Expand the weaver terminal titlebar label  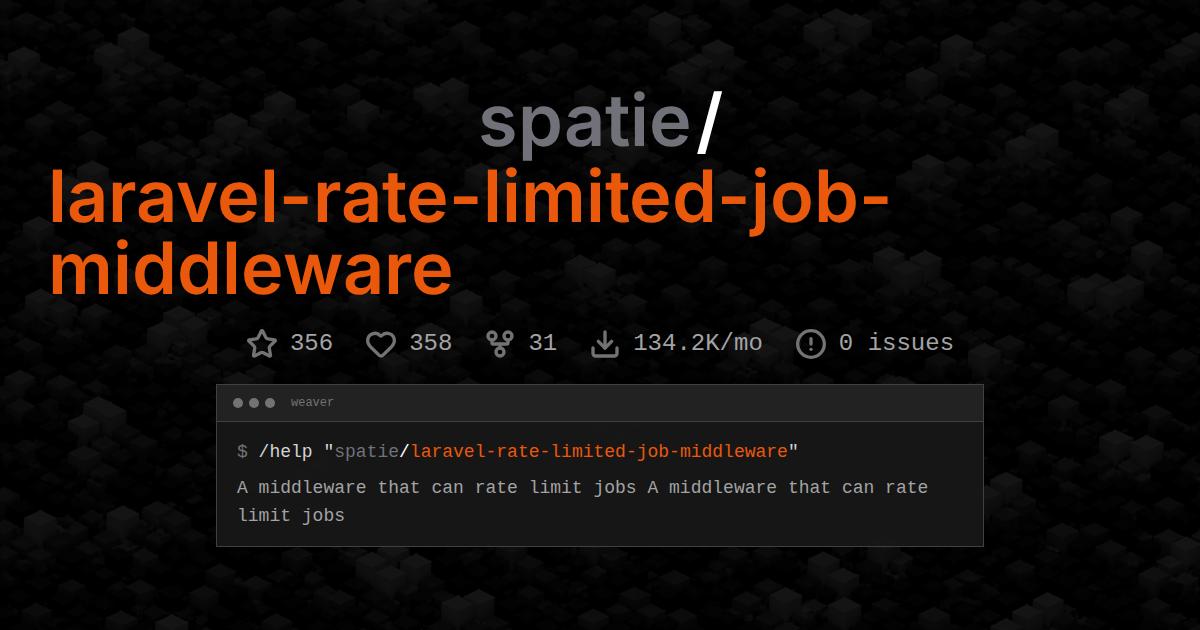tap(311, 402)
